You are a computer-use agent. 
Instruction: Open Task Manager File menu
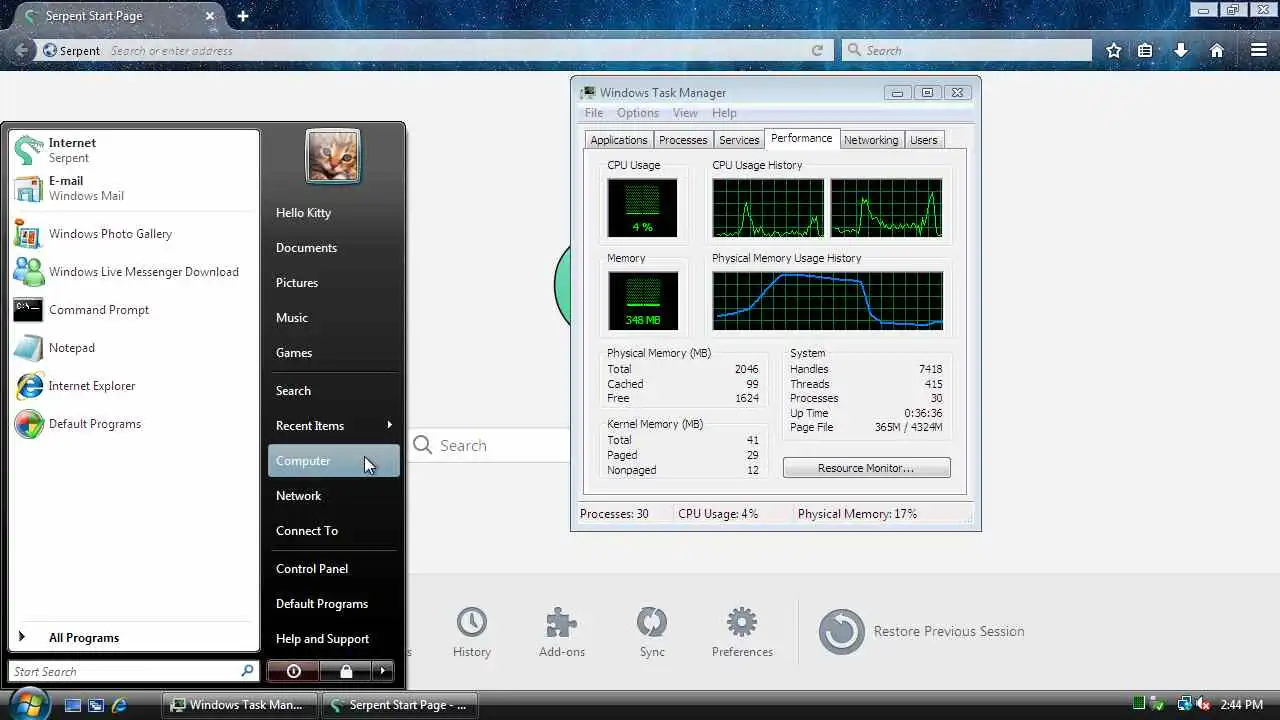point(594,113)
